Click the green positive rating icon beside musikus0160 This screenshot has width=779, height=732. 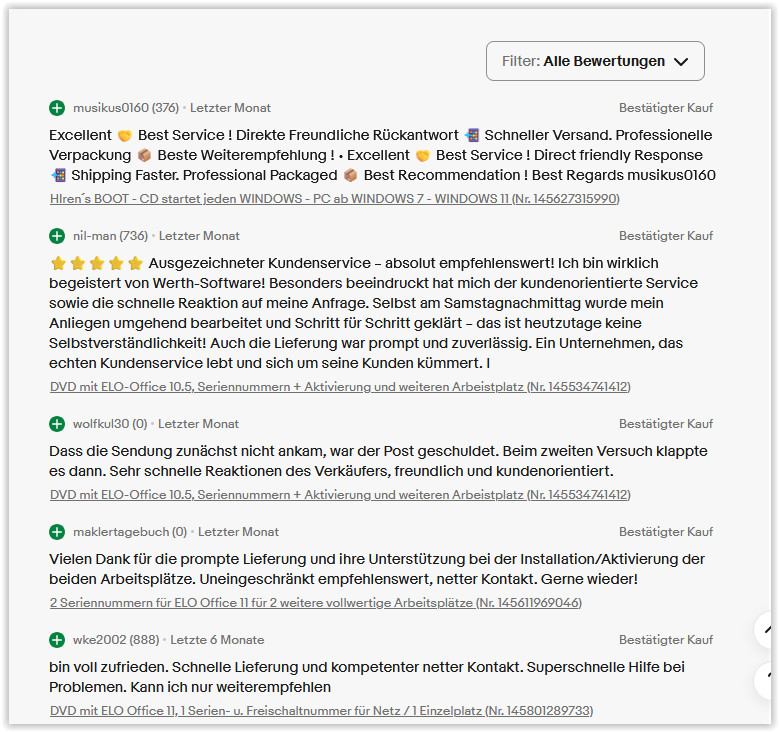pyautogui.click(x=57, y=108)
